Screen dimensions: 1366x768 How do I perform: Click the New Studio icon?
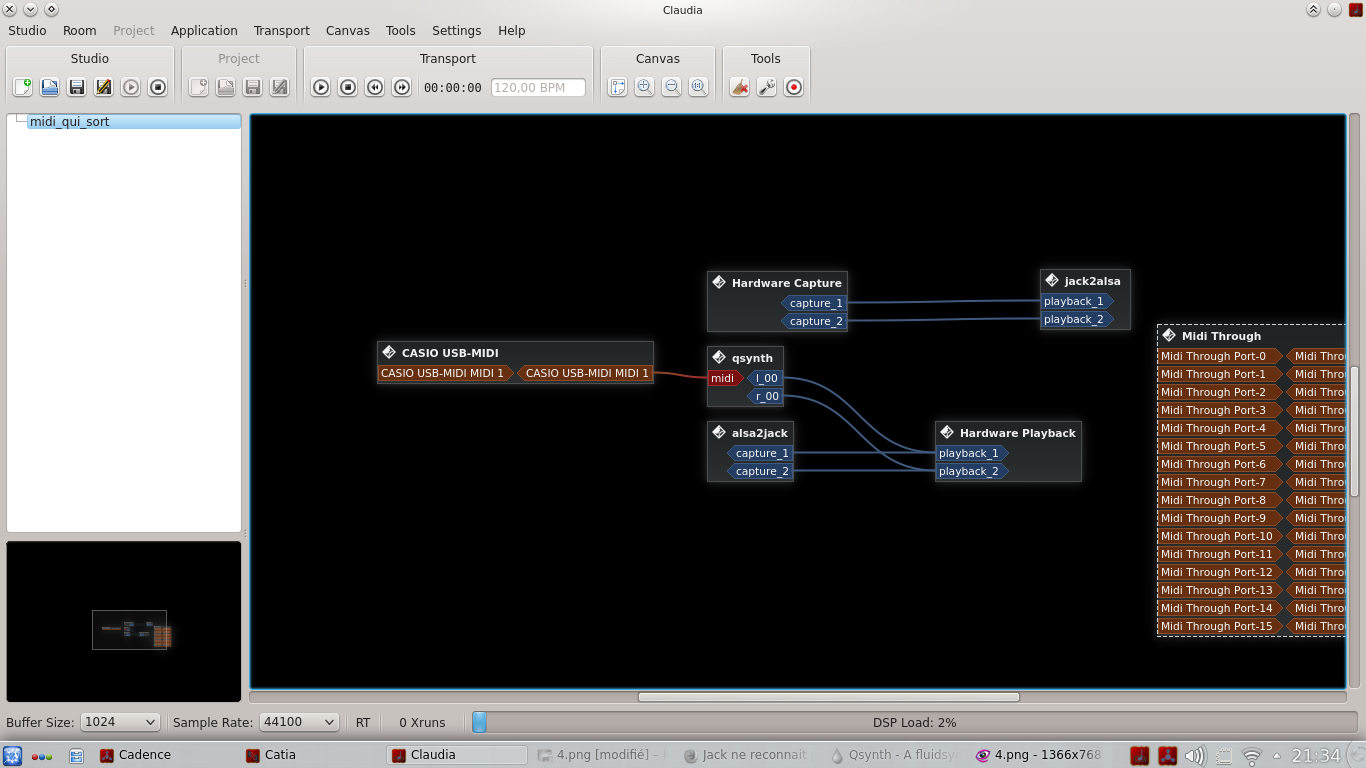point(22,87)
